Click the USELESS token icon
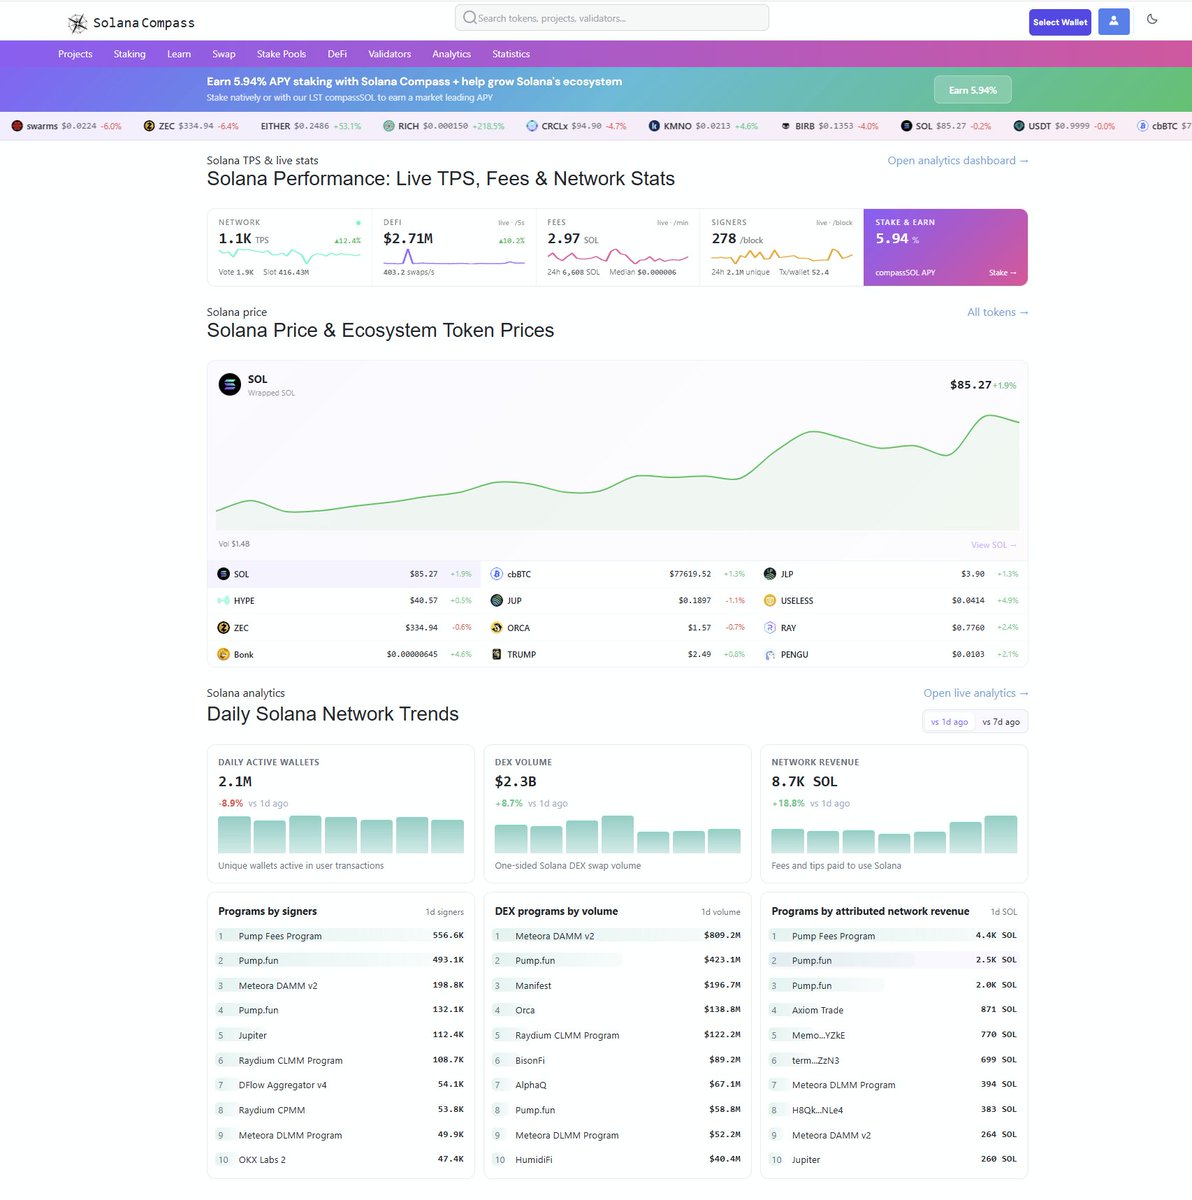The height and width of the screenshot is (1200, 1192). tap(770, 601)
